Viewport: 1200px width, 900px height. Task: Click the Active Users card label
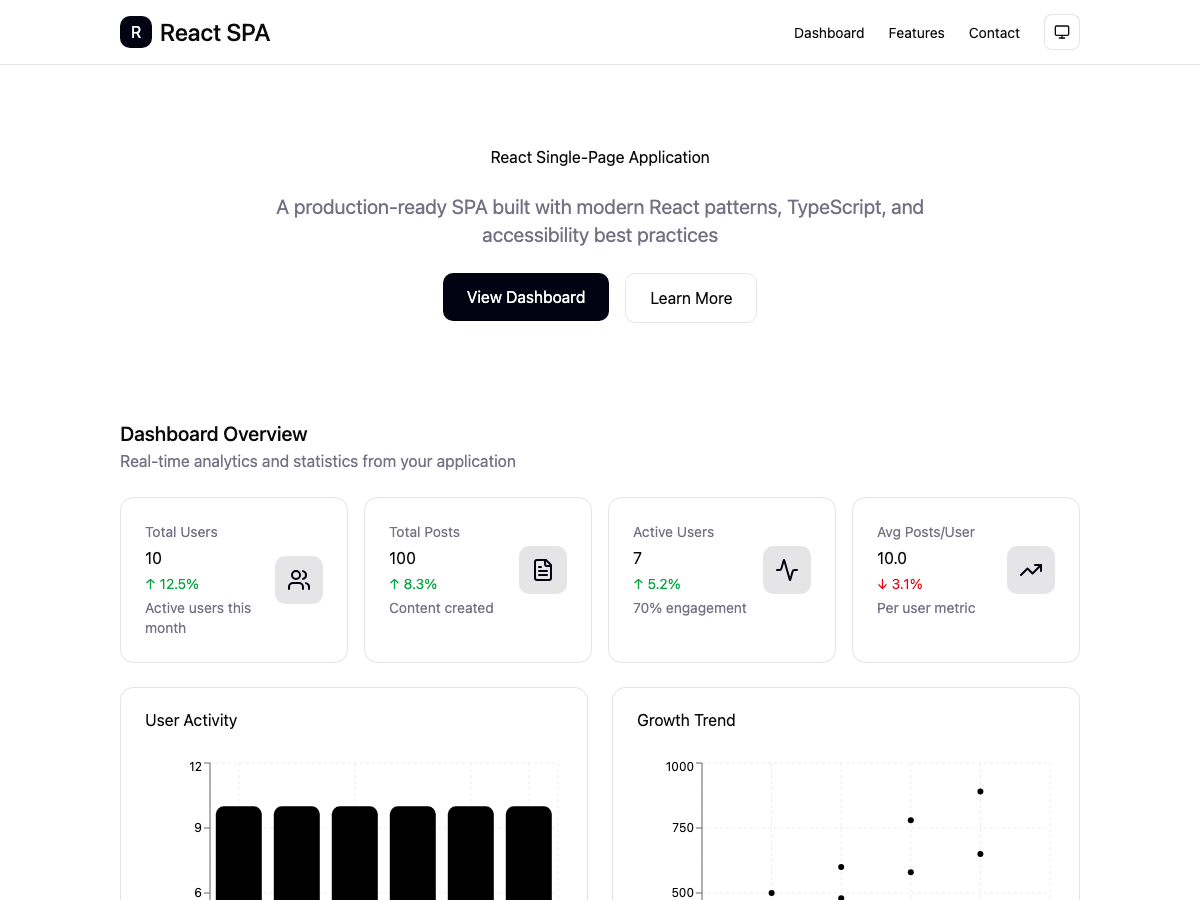[x=674, y=532]
